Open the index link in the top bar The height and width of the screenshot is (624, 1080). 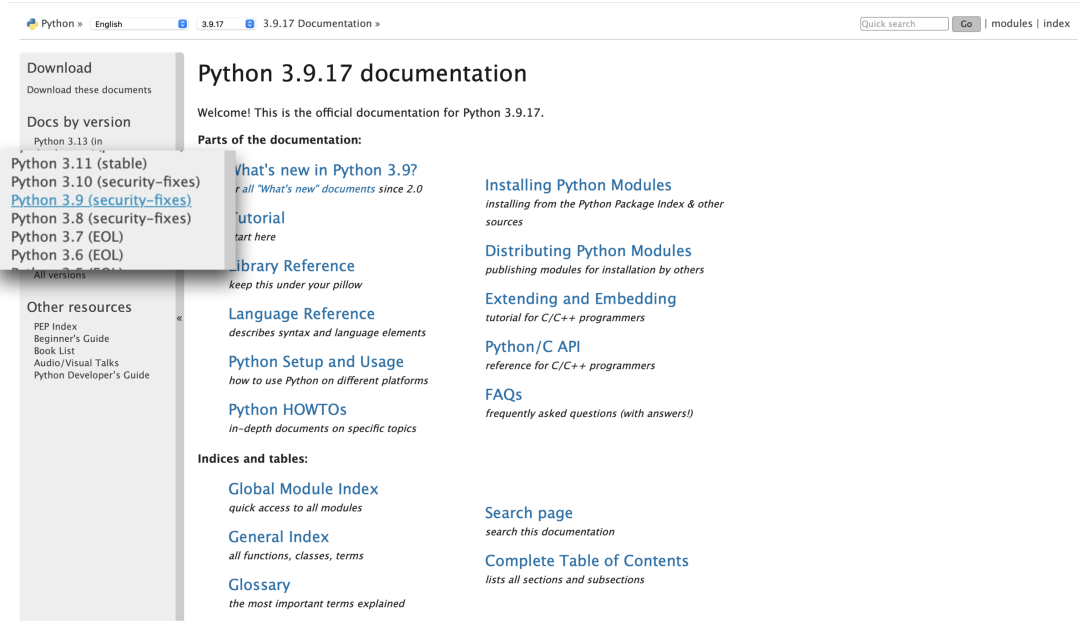[1056, 23]
